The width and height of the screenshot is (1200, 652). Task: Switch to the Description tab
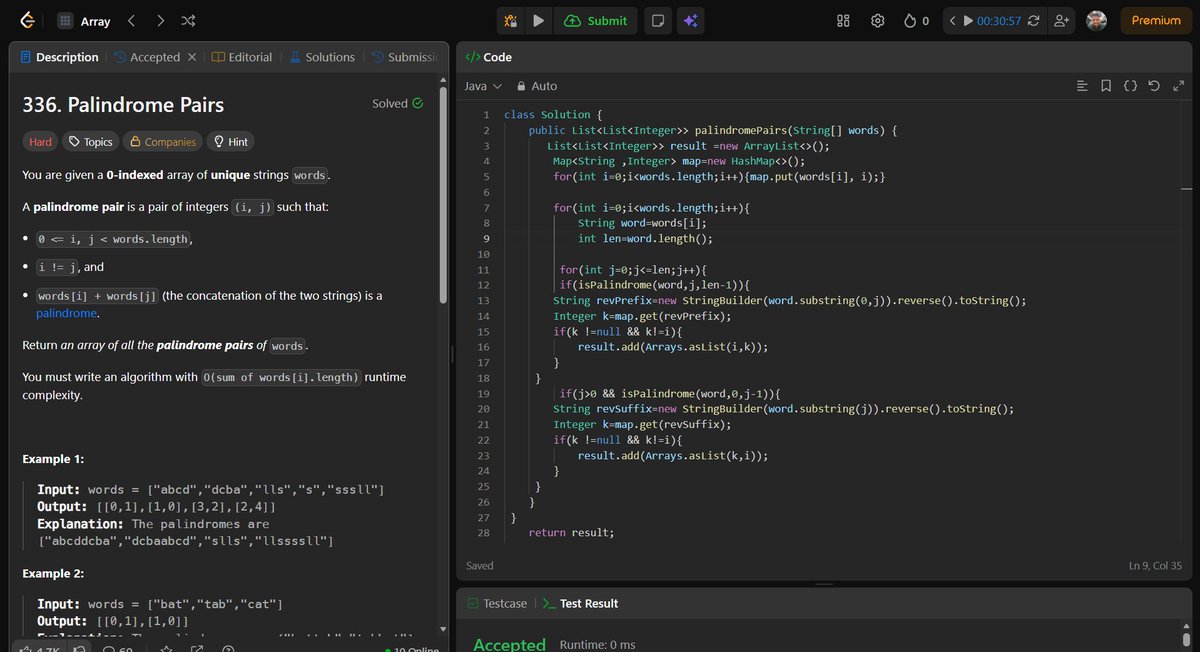pyautogui.click(x=59, y=57)
